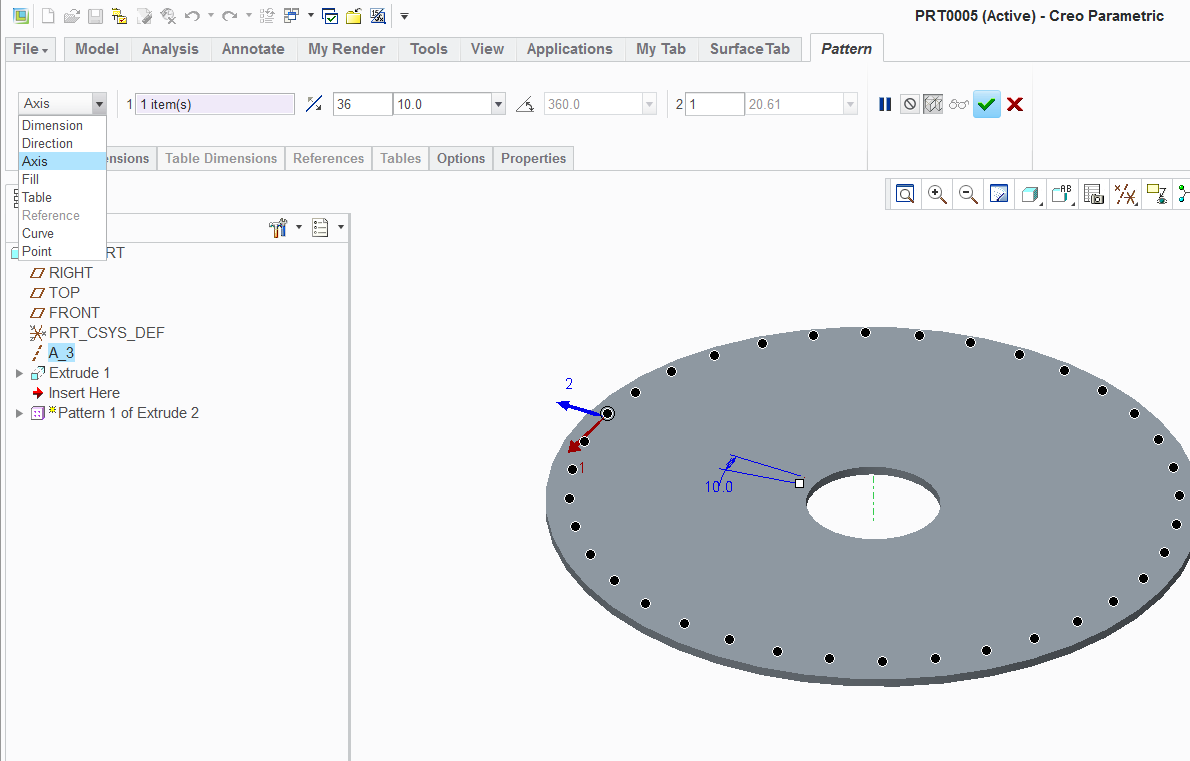This screenshot has height=761, width=1190.
Task: Click the Regenerate icon in quick access toolbar
Action: click(x=266, y=16)
